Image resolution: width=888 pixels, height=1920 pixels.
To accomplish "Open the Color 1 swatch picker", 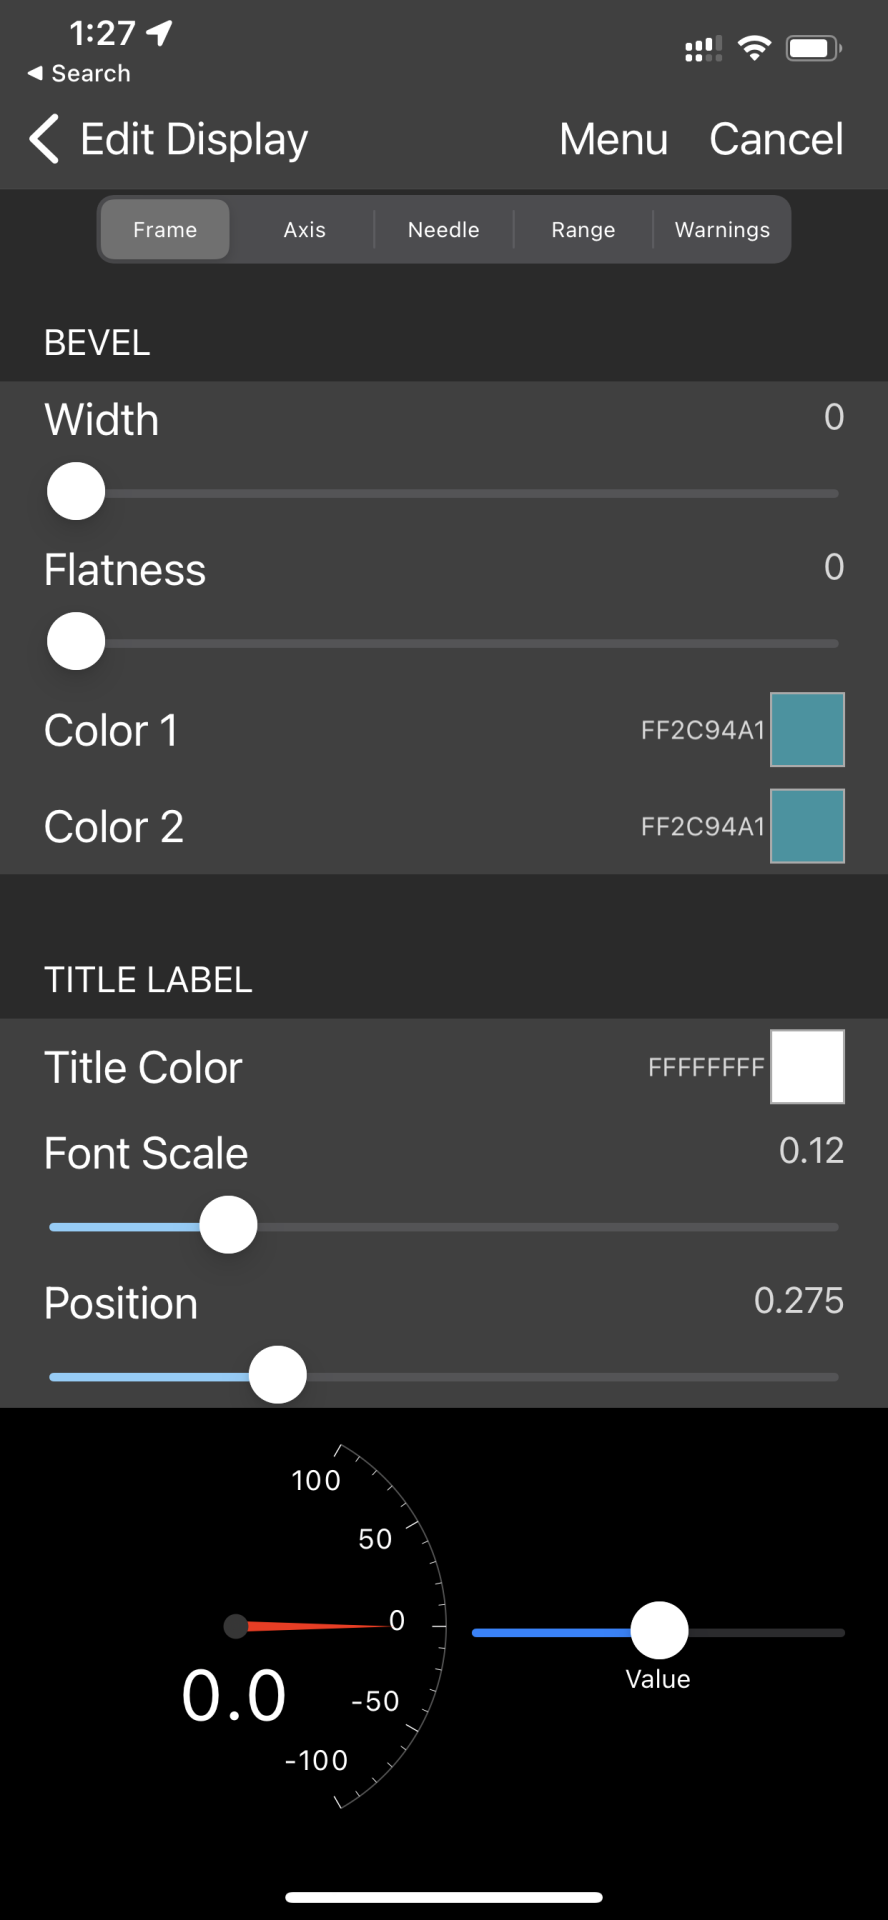I will [x=807, y=730].
